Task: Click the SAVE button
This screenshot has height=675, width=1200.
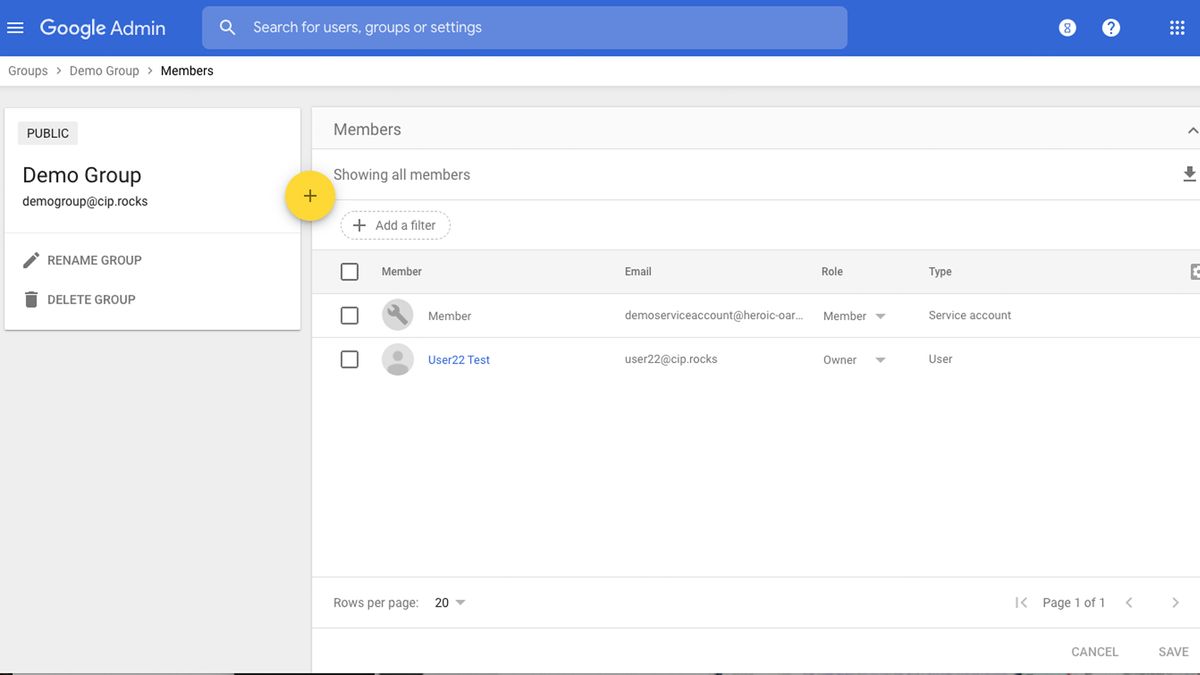Action: tap(1172, 651)
